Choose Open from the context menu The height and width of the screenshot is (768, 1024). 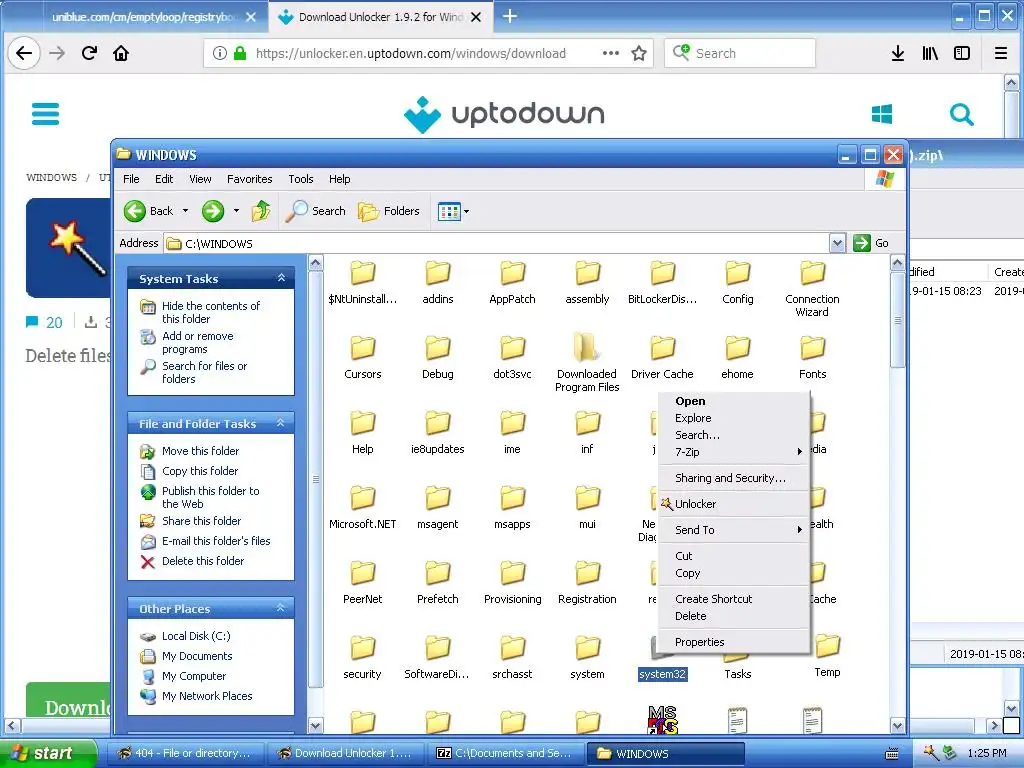tap(735, 401)
